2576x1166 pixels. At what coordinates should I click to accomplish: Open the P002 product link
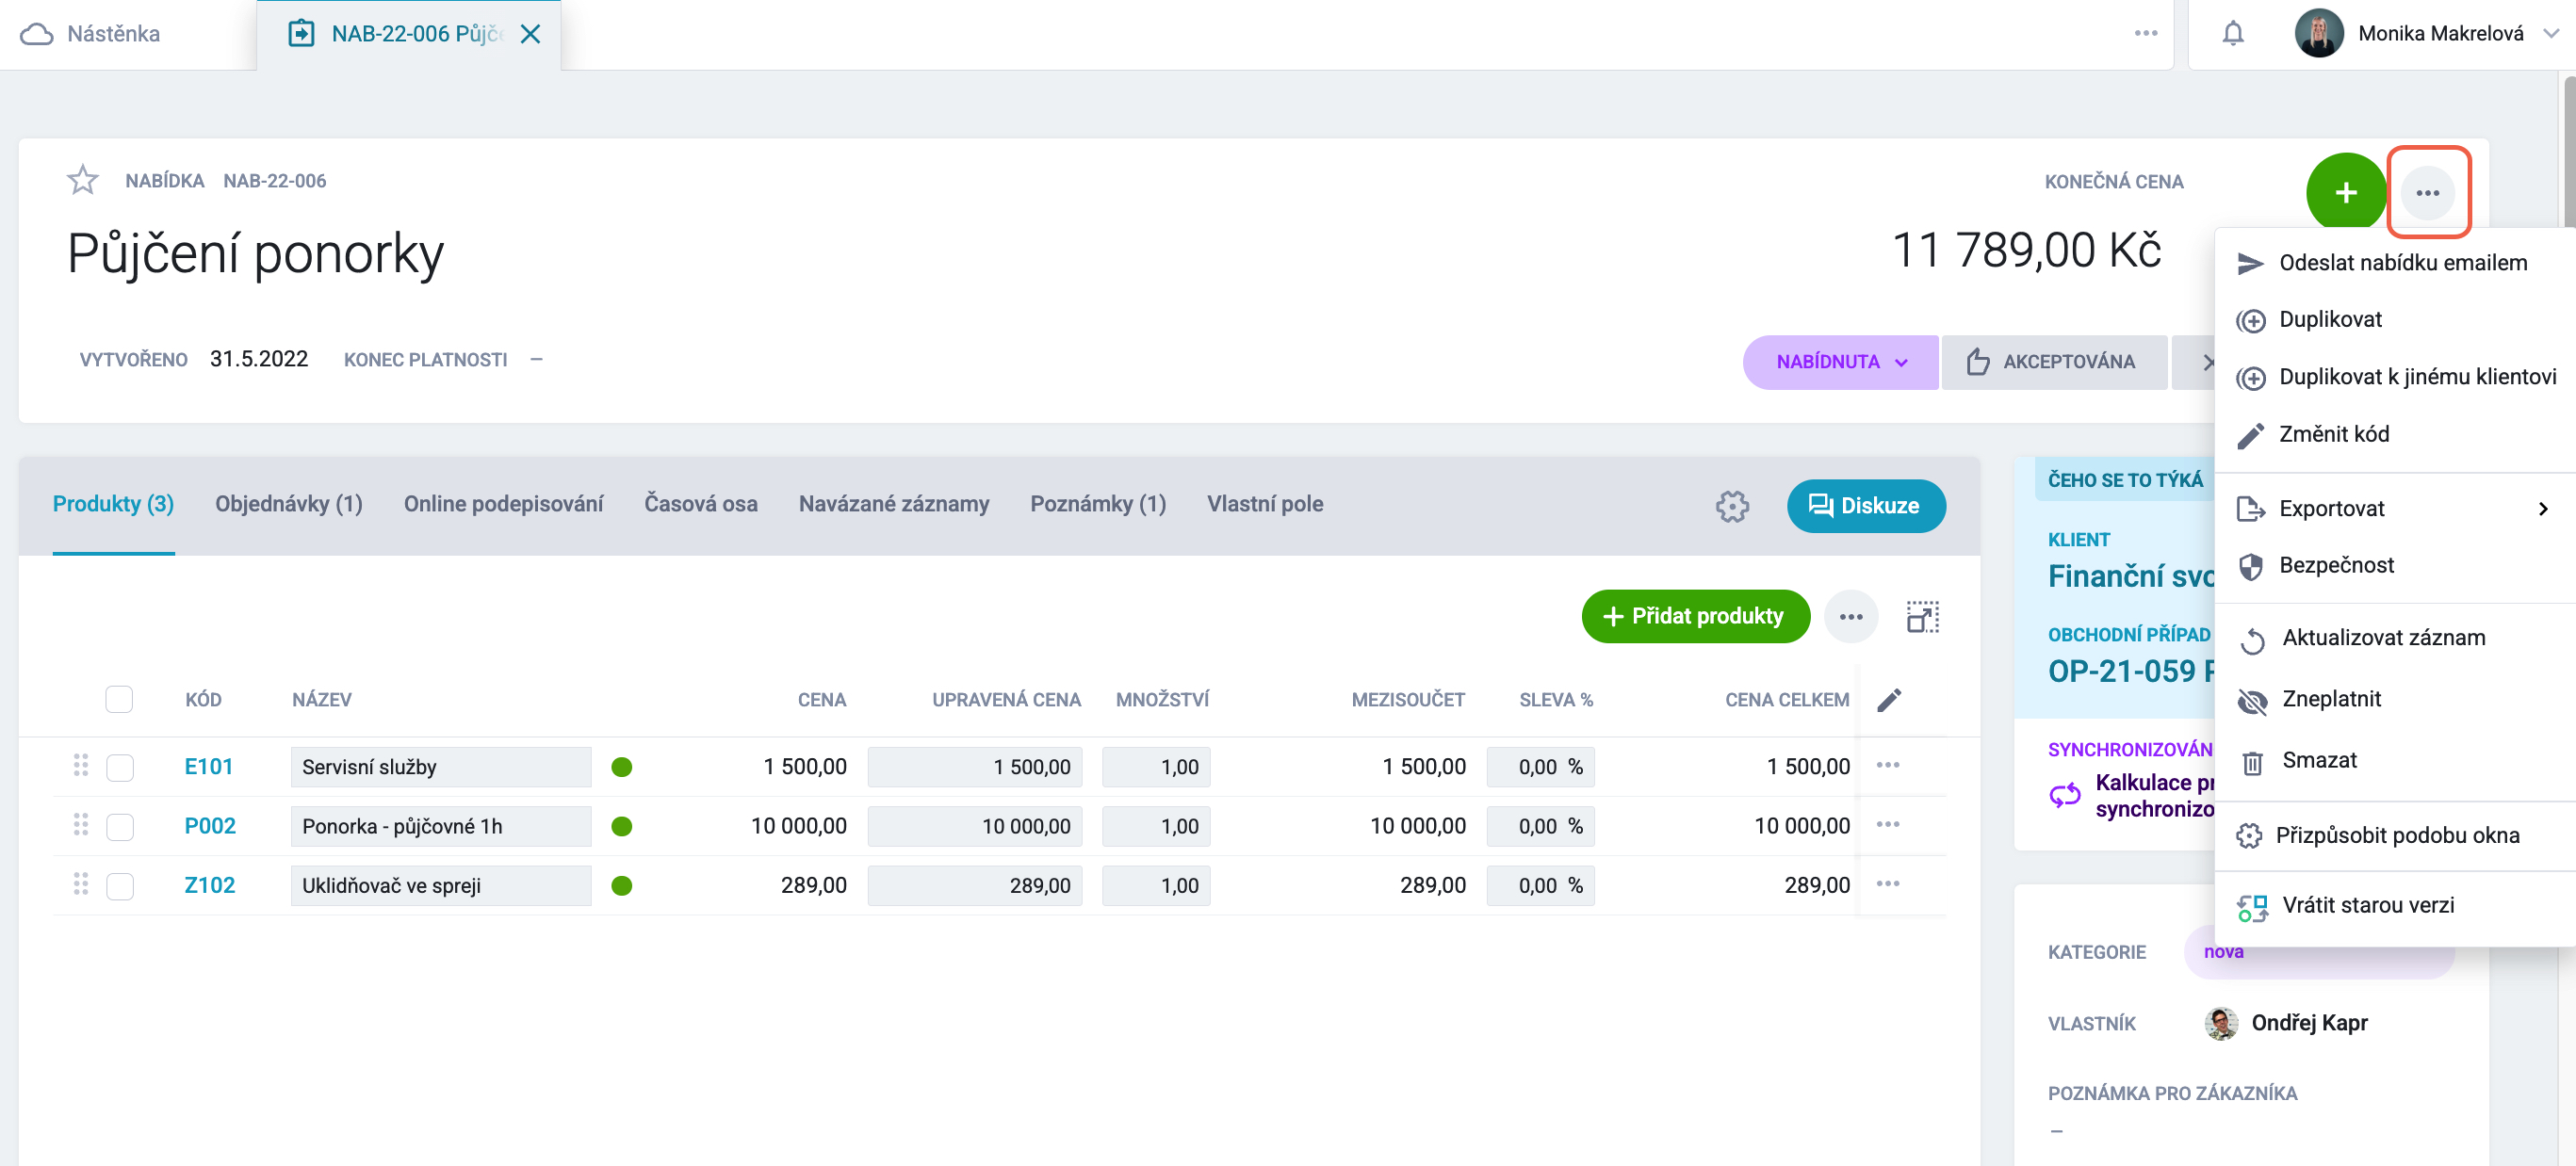pos(210,826)
